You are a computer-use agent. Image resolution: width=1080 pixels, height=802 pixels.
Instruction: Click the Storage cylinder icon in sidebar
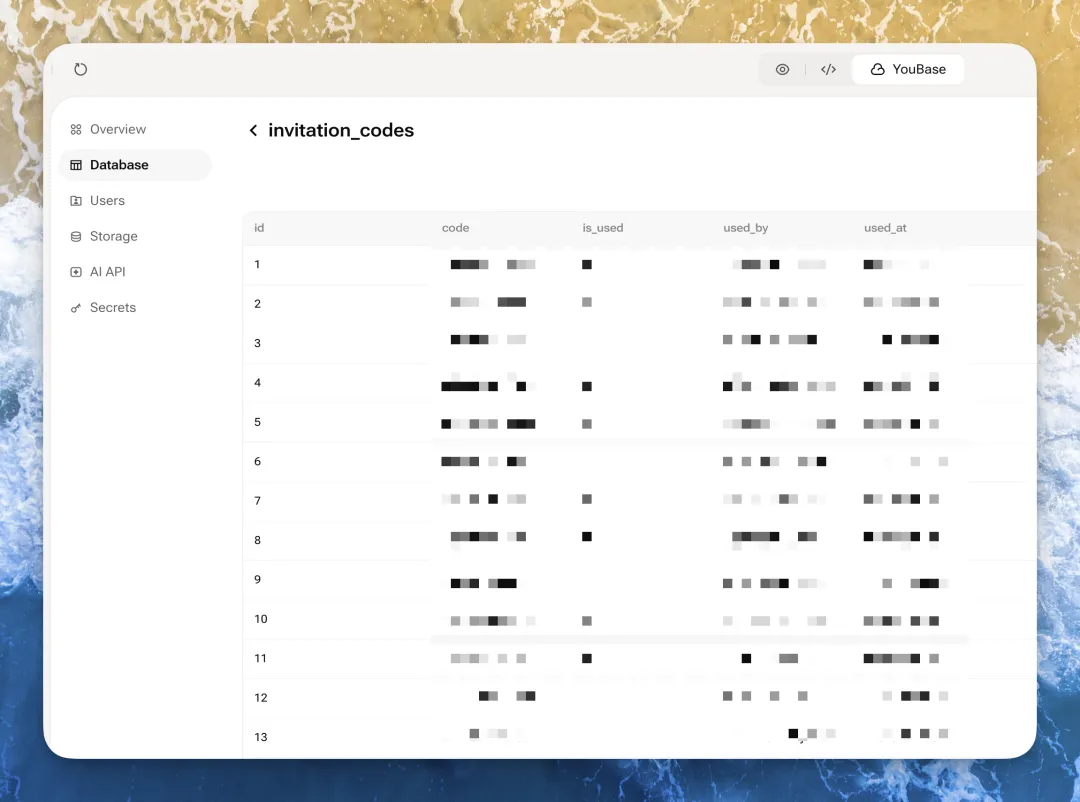tap(76, 237)
